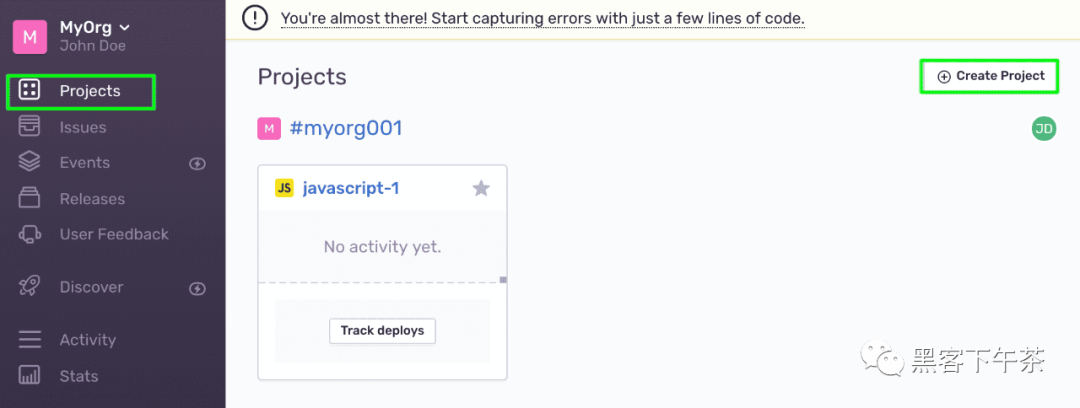Select User Feedback in the sidebar

coord(114,234)
